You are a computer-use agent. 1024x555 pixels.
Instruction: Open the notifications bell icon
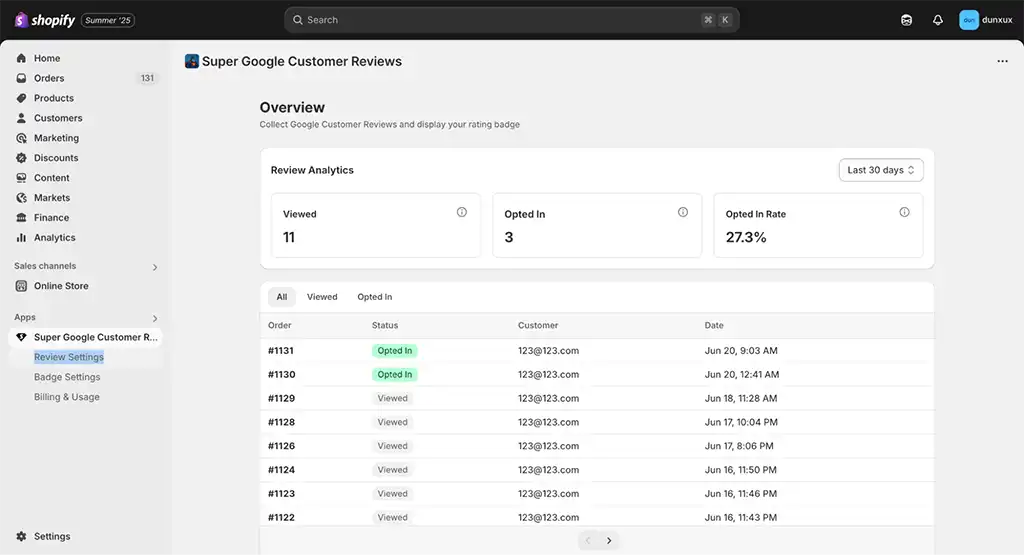click(x=937, y=20)
